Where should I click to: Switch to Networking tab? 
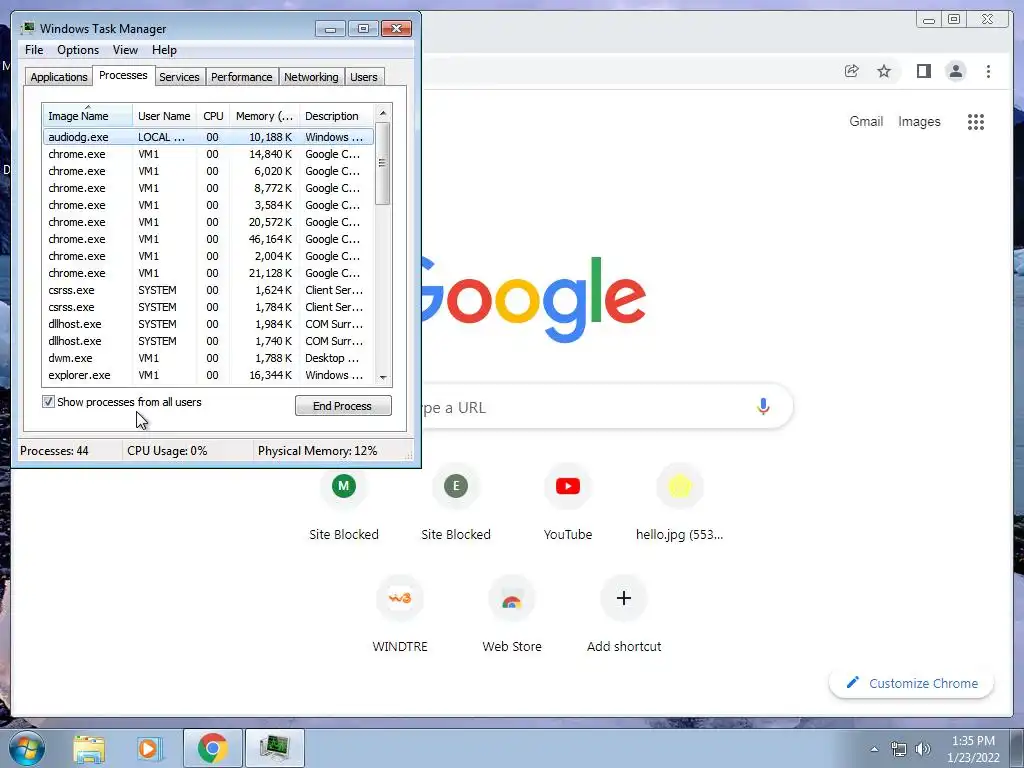(311, 77)
